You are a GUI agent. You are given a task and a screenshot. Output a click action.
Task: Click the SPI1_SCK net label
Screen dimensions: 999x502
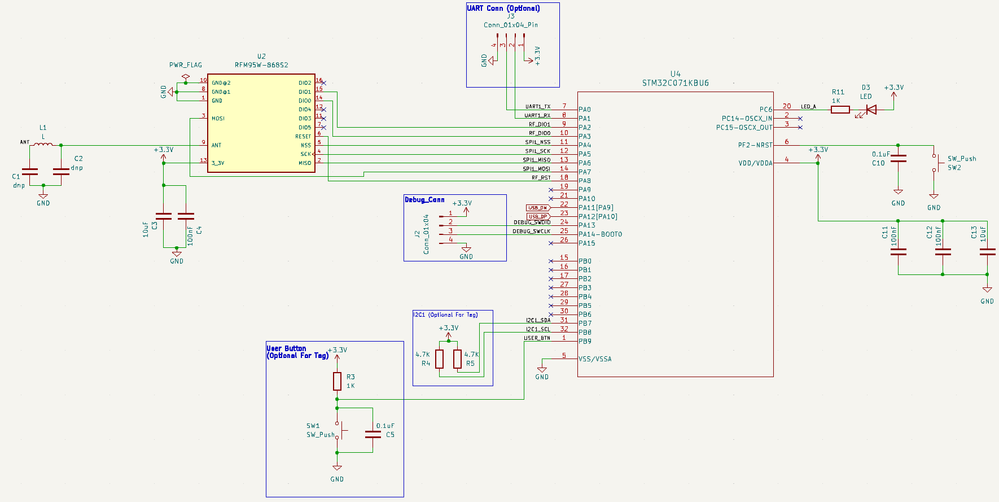click(538, 151)
